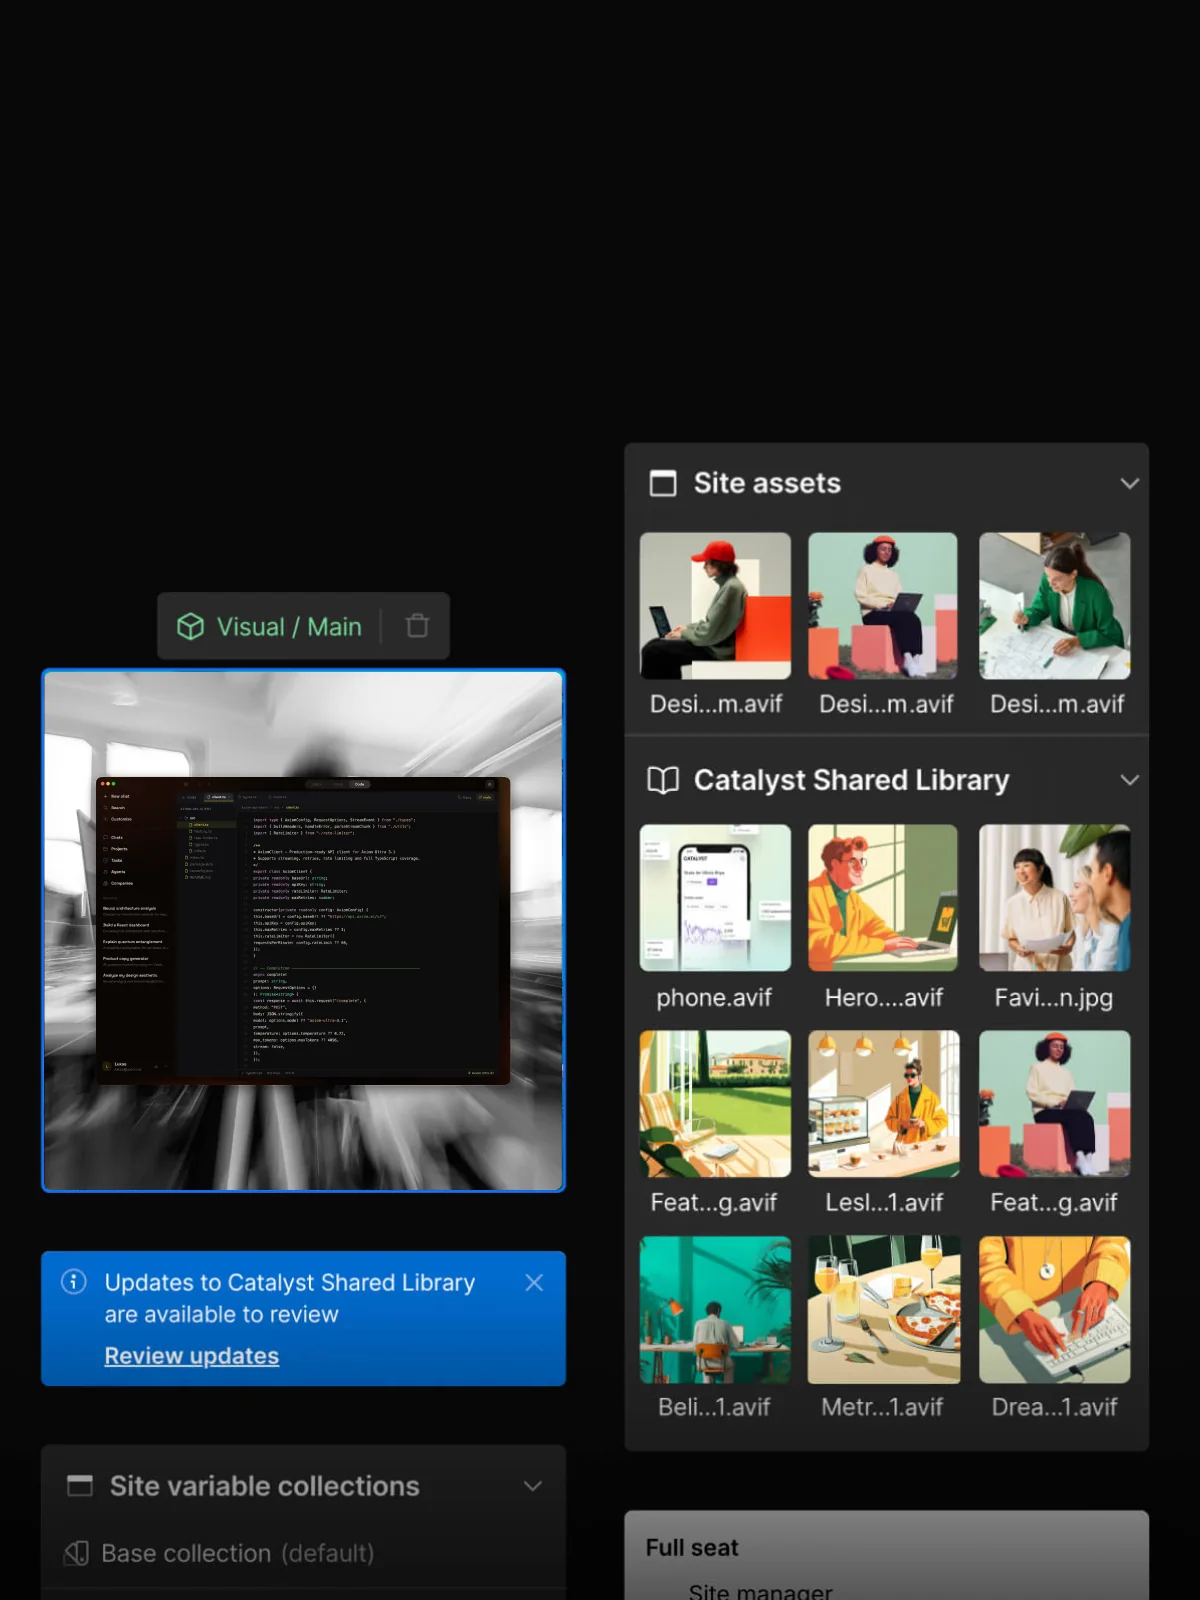
Task: Select the Hero....avif illustration thumbnail
Action: [x=883, y=898]
